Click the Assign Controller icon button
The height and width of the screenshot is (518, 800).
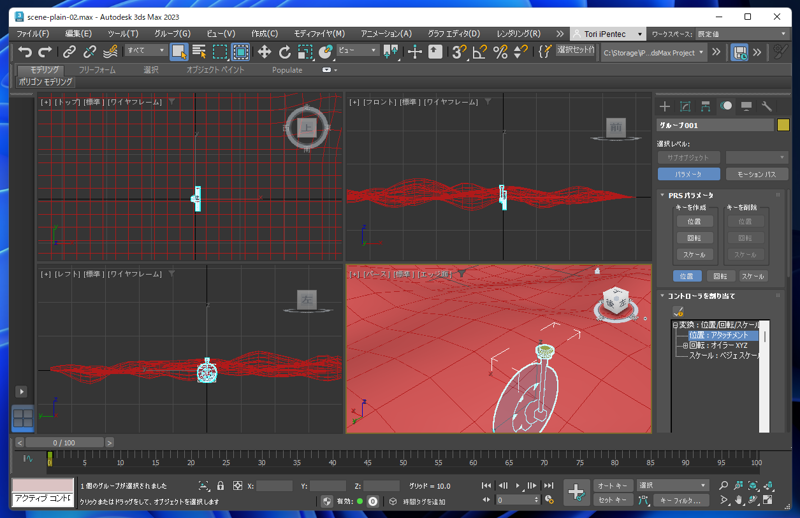678,311
